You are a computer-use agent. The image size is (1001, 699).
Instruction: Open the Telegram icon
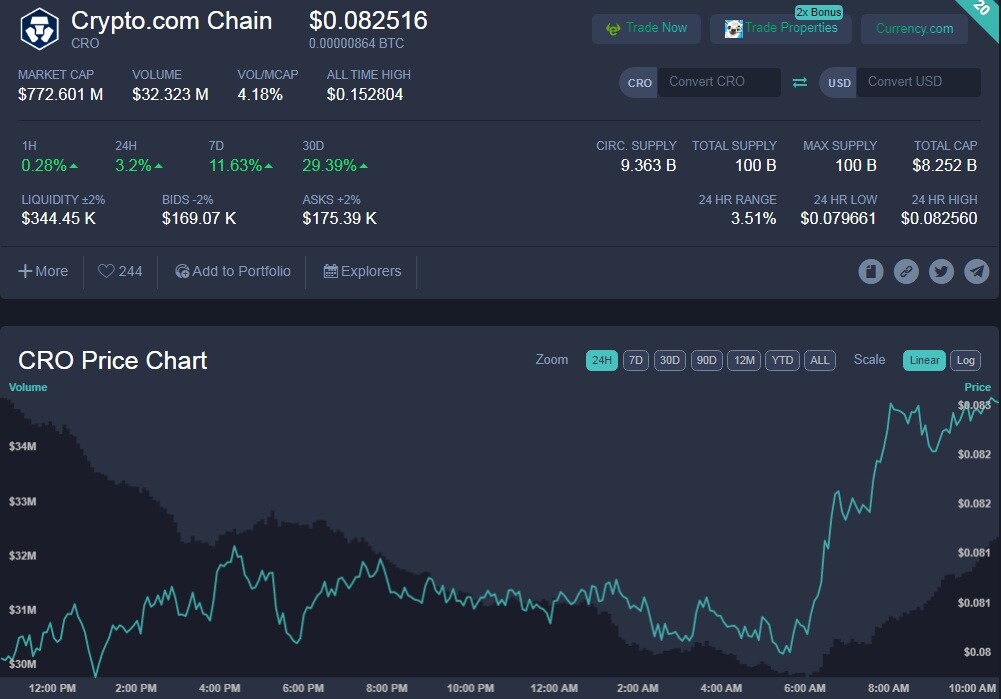[976, 271]
